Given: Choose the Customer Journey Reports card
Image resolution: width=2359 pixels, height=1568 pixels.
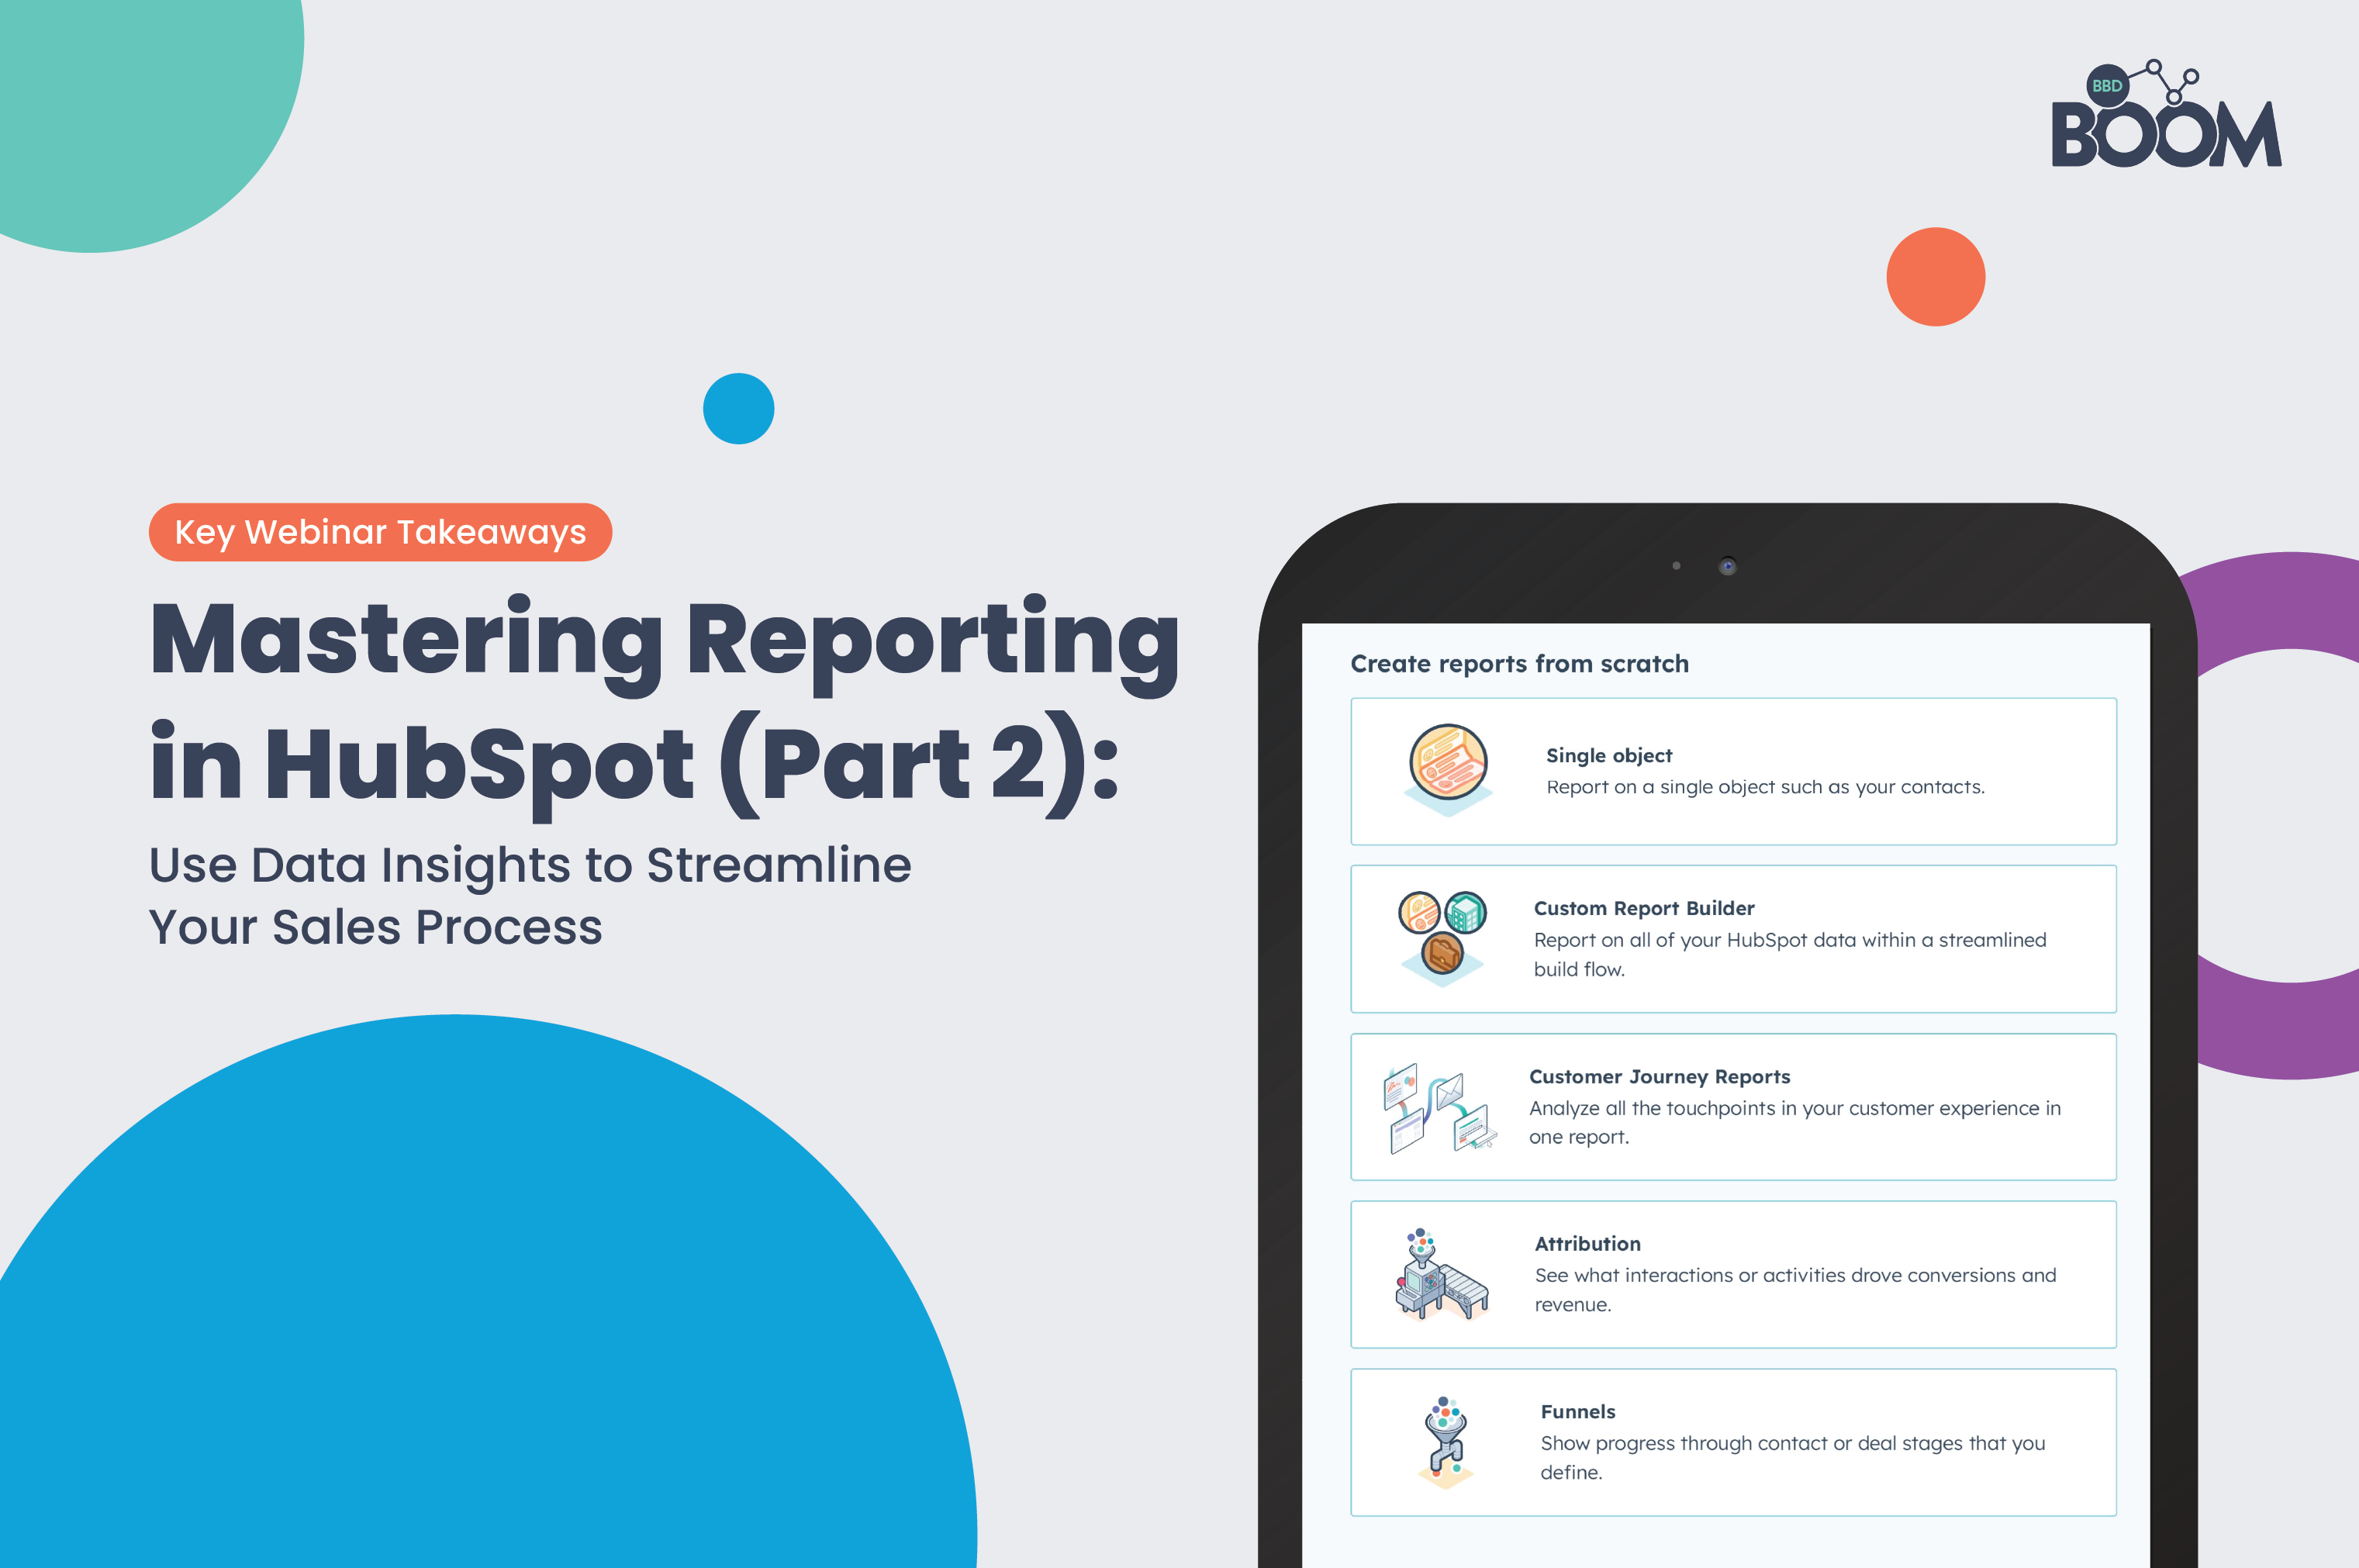Looking at the screenshot, I should coord(1733,1107).
